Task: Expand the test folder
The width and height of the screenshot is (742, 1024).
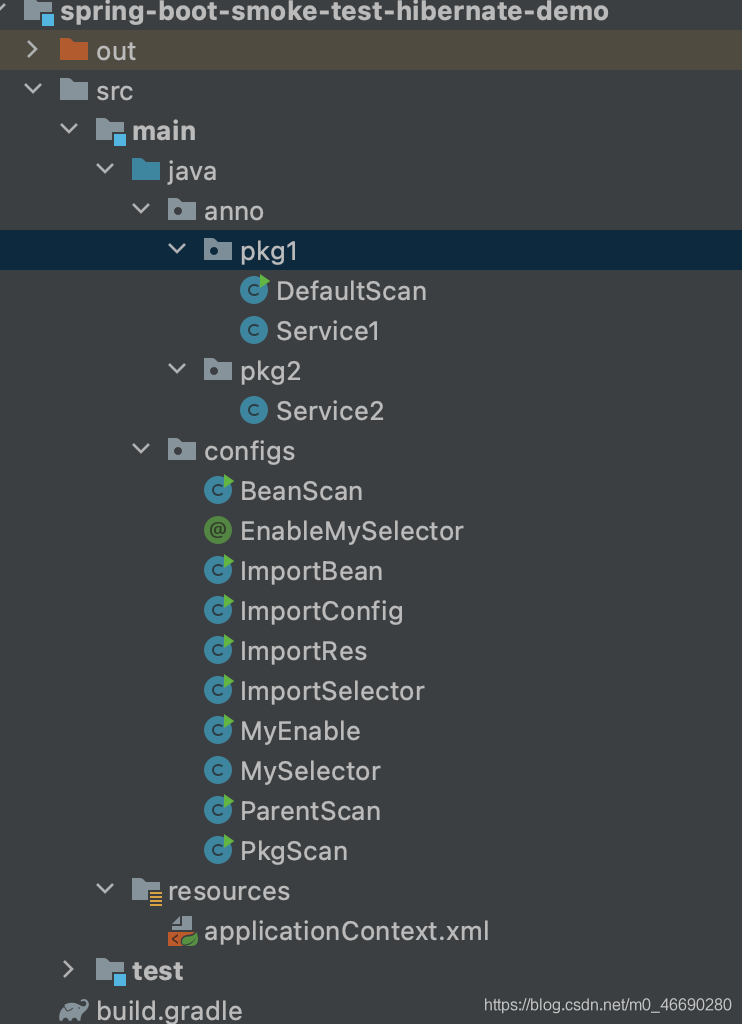Action: 69,970
